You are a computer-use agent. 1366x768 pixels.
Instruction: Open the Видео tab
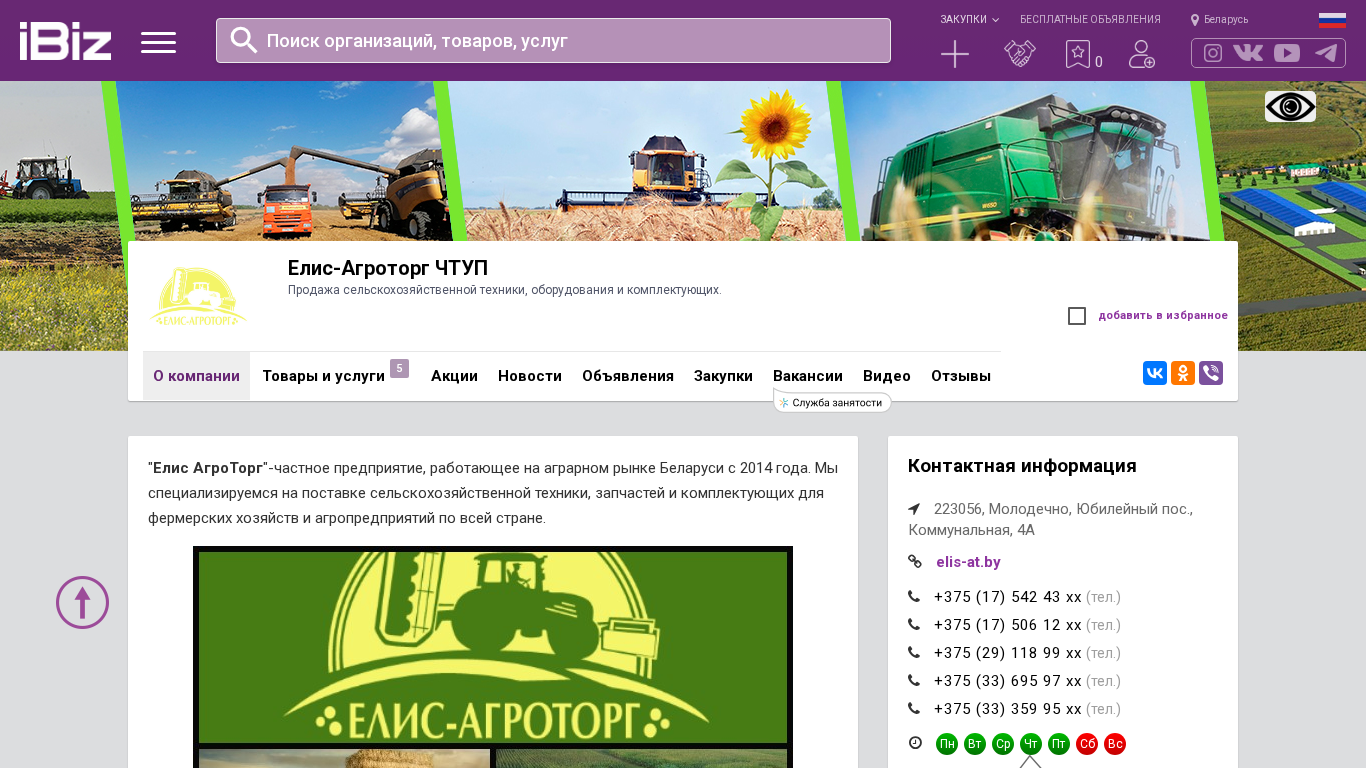click(887, 376)
